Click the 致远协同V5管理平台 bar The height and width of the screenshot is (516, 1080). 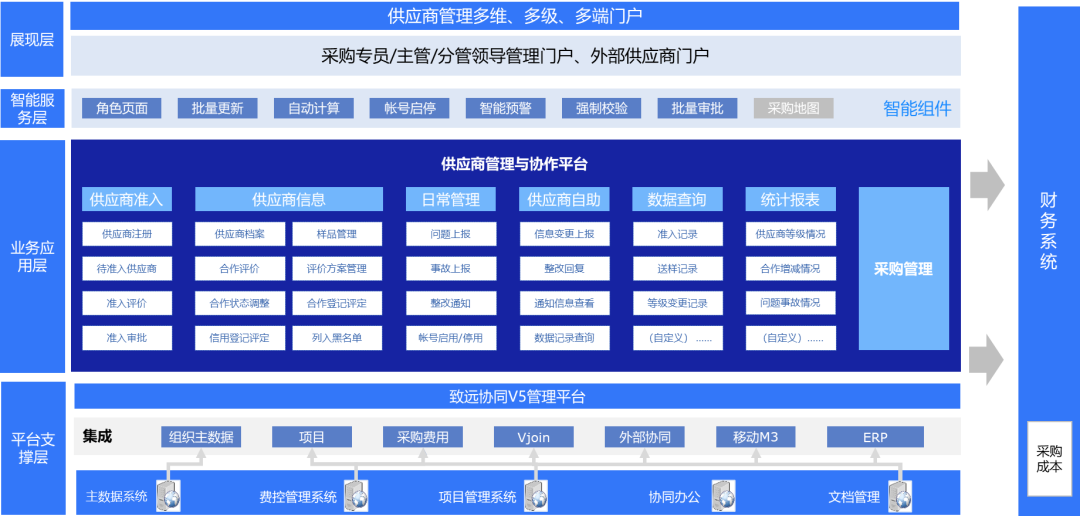click(x=517, y=397)
